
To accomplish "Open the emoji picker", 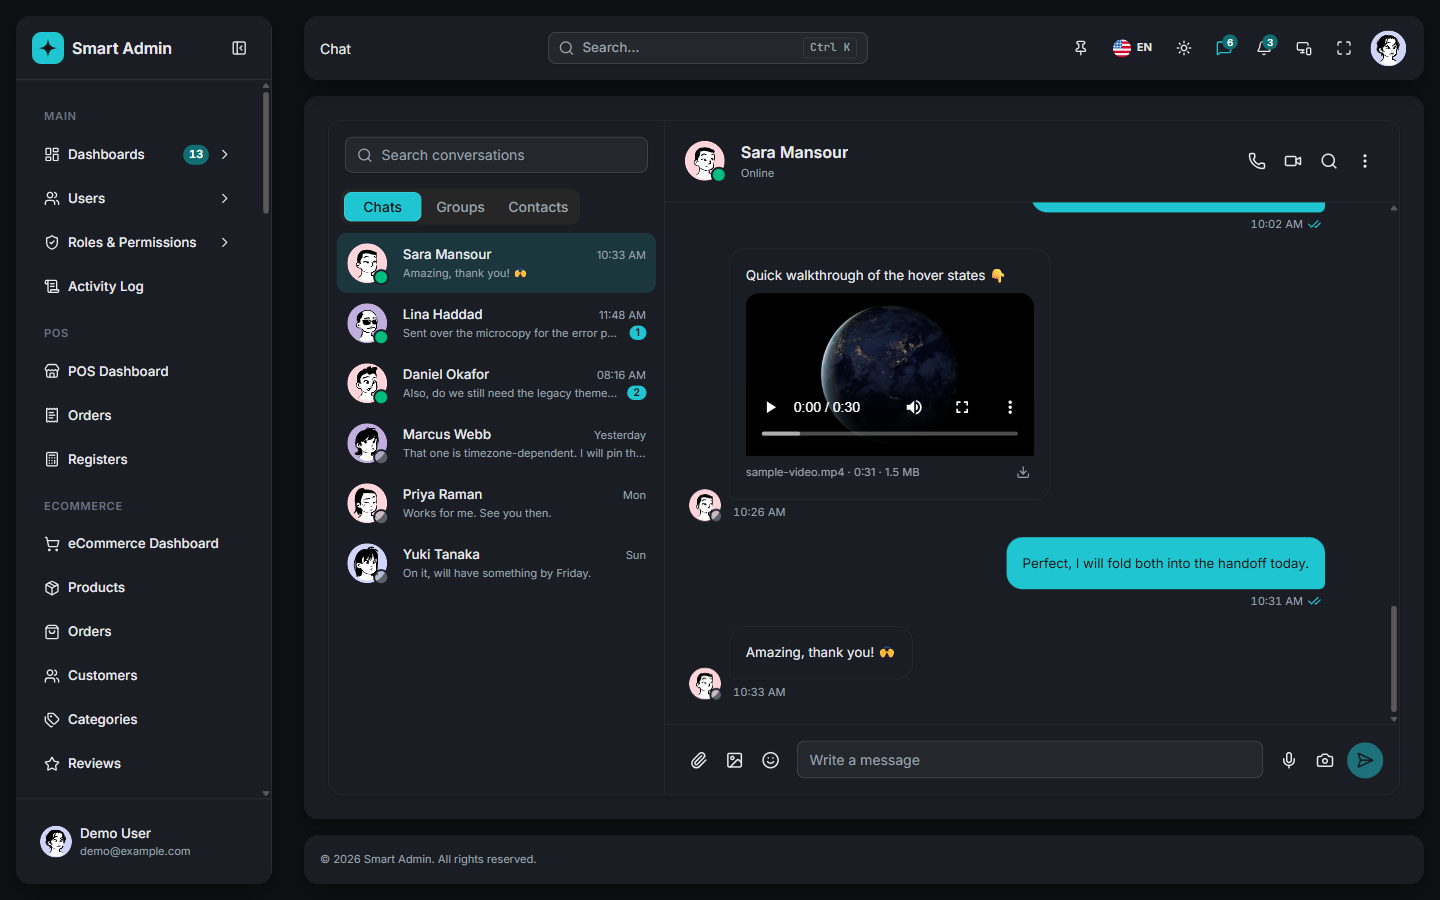I will click(x=771, y=760).
